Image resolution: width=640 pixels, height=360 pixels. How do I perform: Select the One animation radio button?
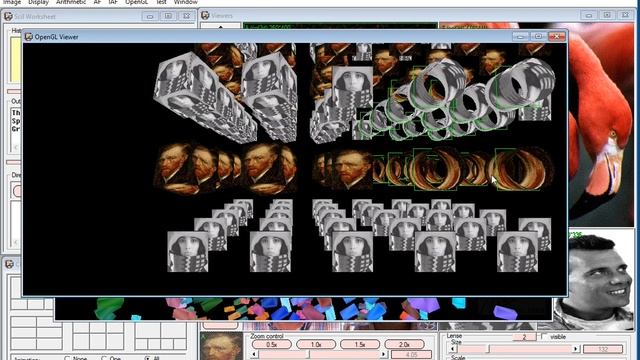pyautogui.click(x=104, y=358)
